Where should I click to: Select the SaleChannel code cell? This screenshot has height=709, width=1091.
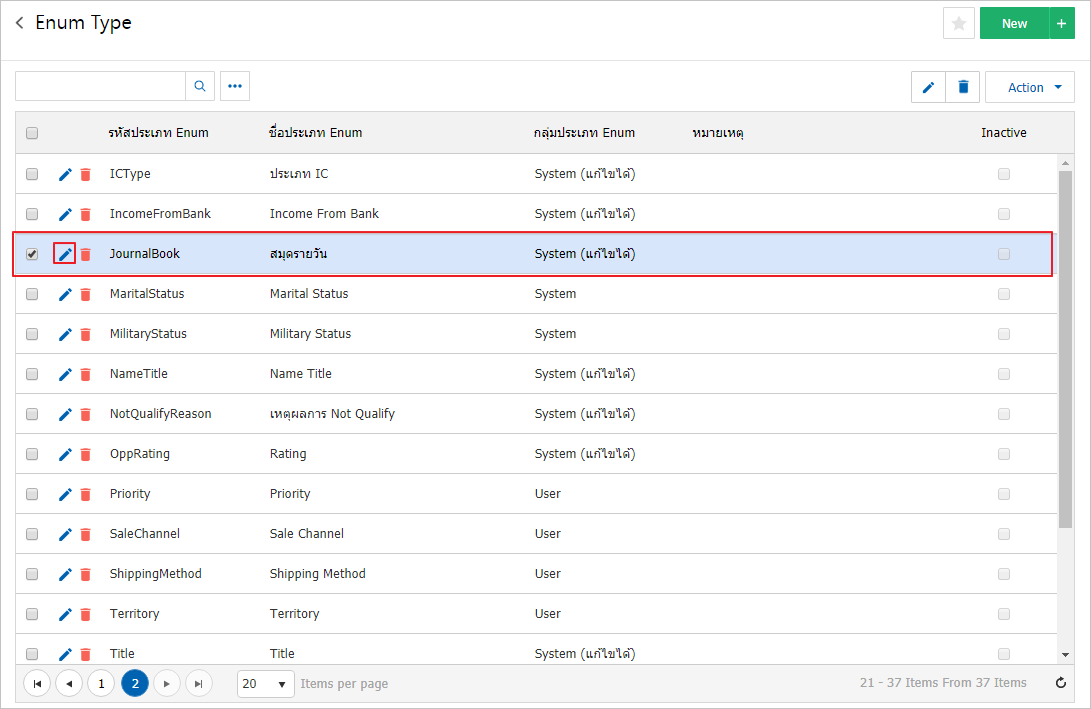(145, 534)
